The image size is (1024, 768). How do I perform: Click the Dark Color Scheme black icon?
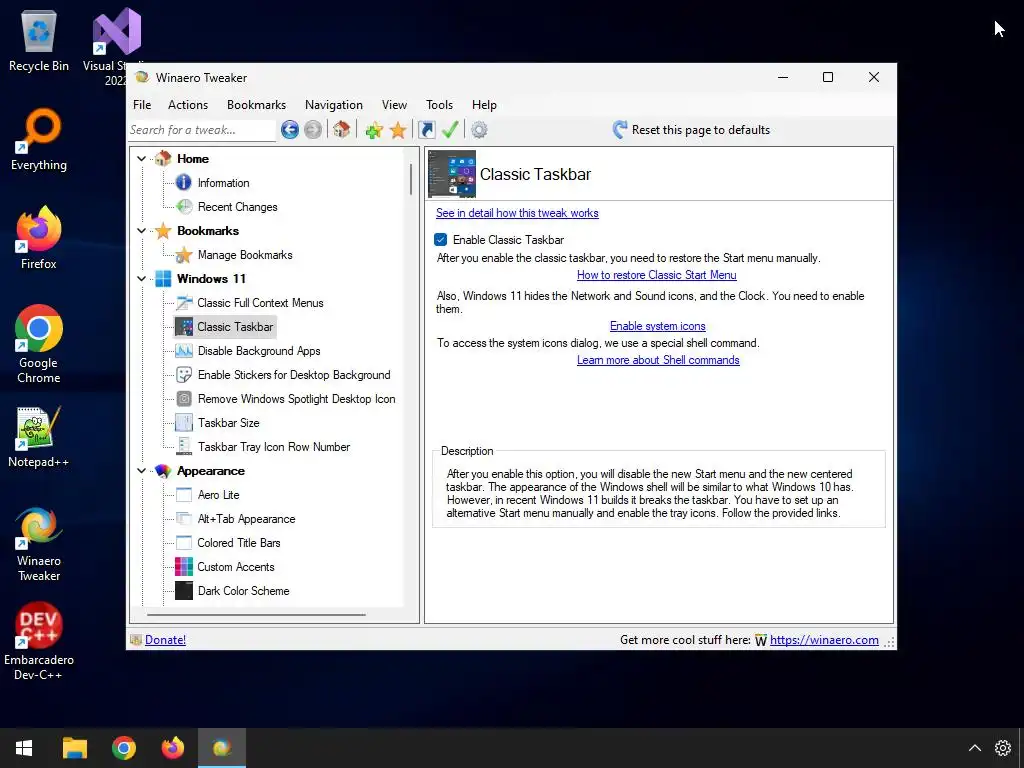(x=184, y=590)
